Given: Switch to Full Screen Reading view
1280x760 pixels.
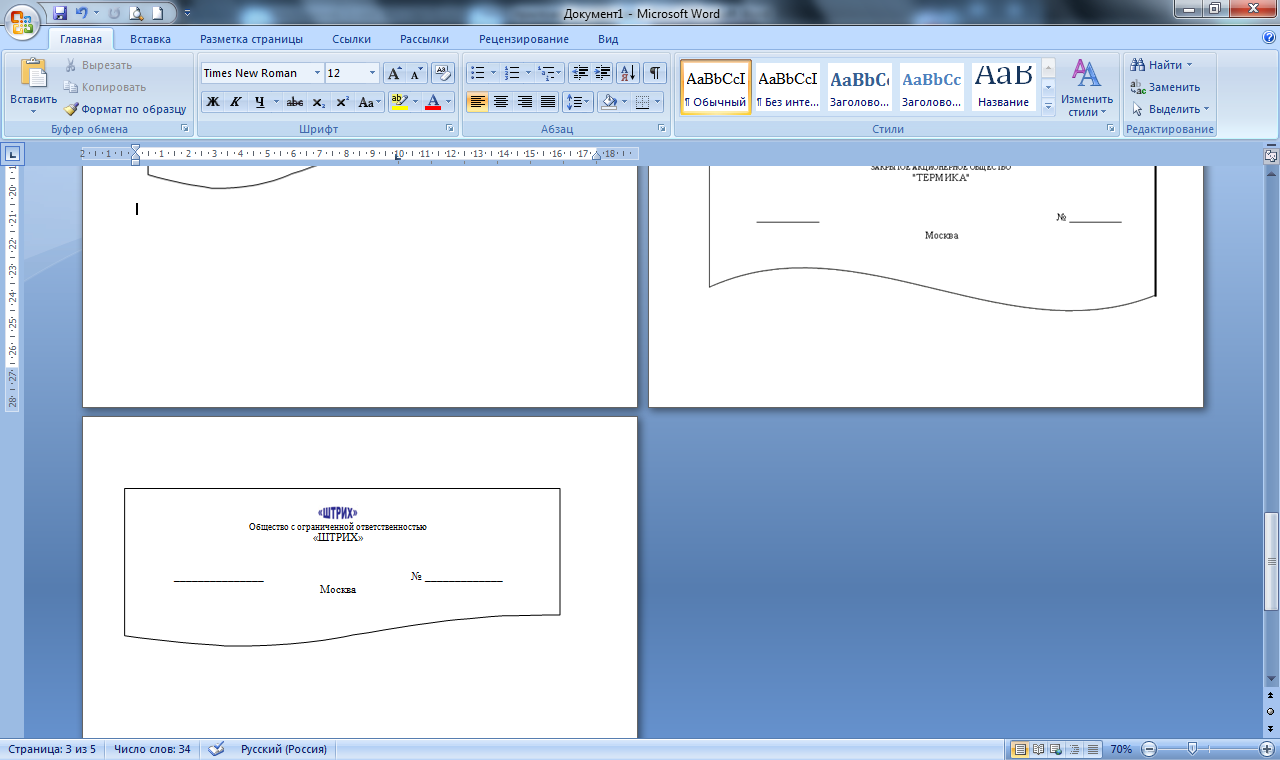Looking at the screenshot, I should pos(1039,749).
